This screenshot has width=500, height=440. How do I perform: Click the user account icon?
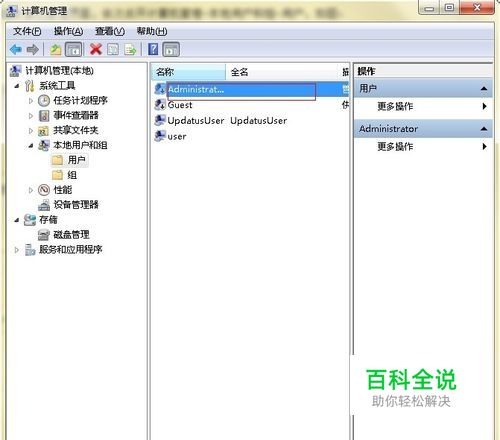[x=160, y=136]
